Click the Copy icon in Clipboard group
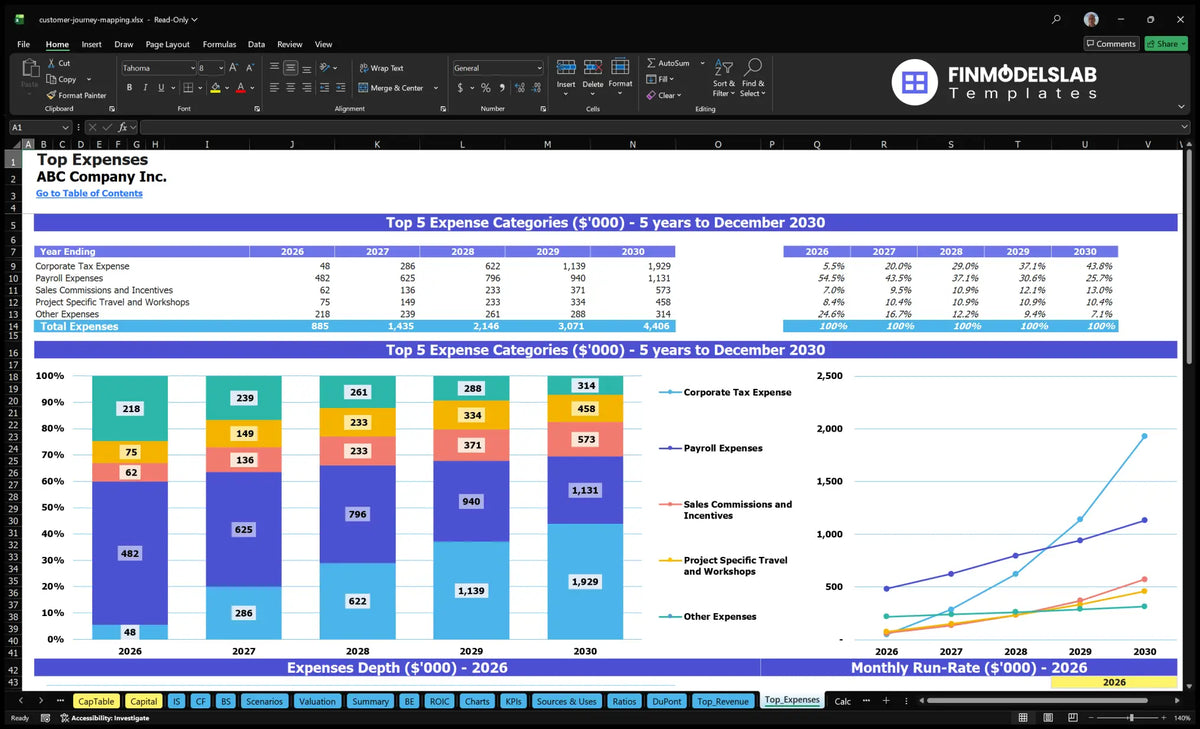This screenshot has height=729, width=1200. tap(52, 79)
